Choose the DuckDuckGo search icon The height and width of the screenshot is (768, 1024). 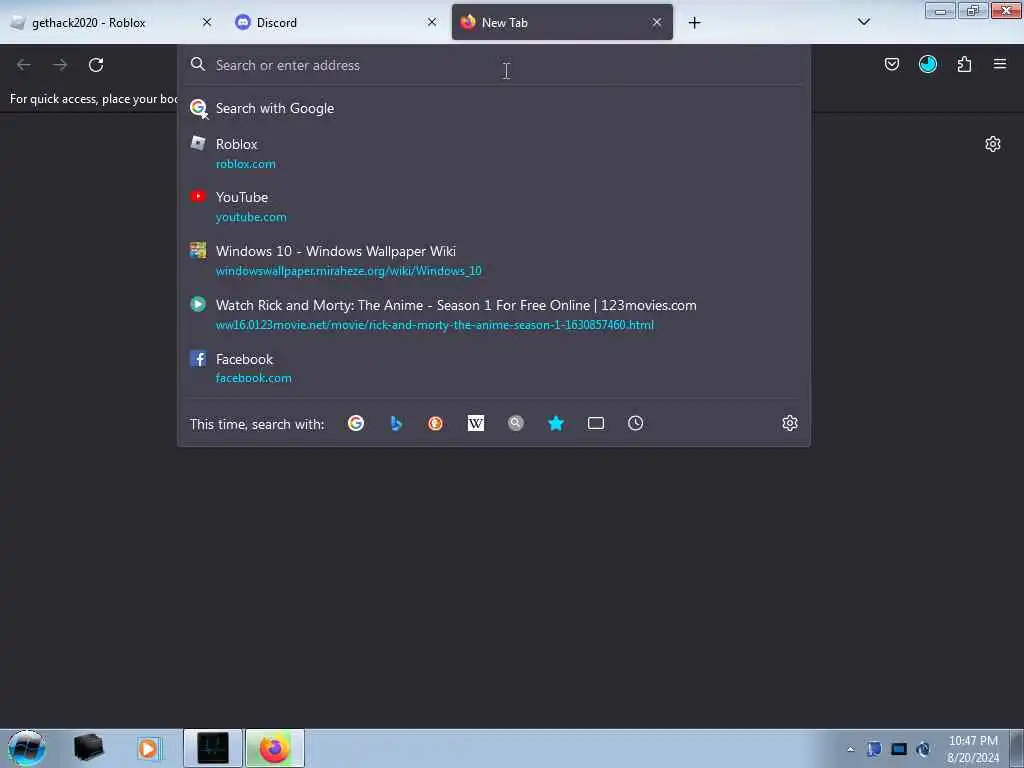click(436, 423)
